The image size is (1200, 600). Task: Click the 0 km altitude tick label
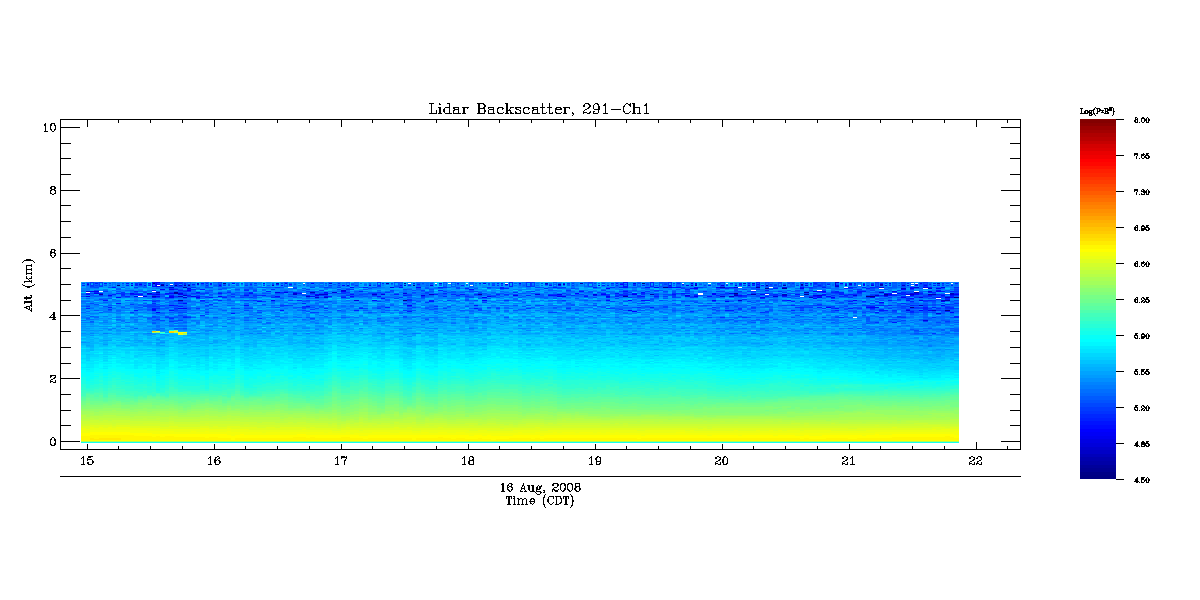50,442
